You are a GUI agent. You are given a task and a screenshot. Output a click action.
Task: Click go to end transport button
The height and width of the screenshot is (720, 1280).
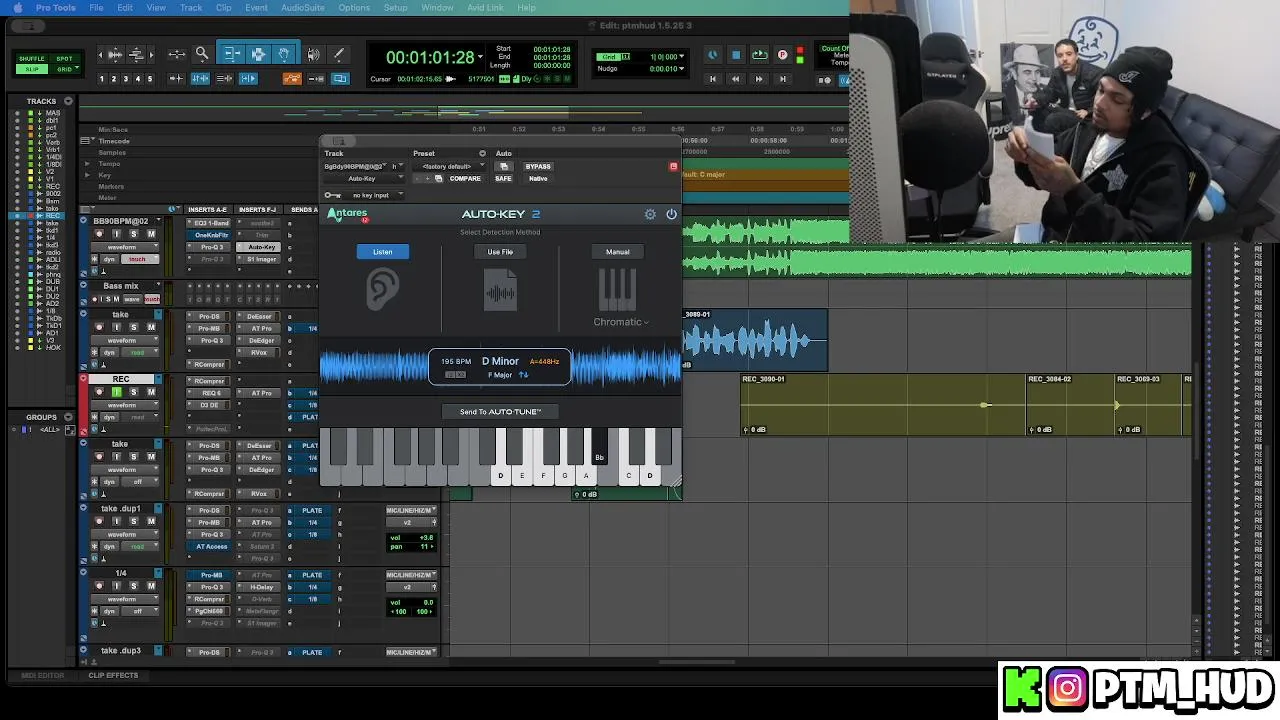[x=782, y=78]
